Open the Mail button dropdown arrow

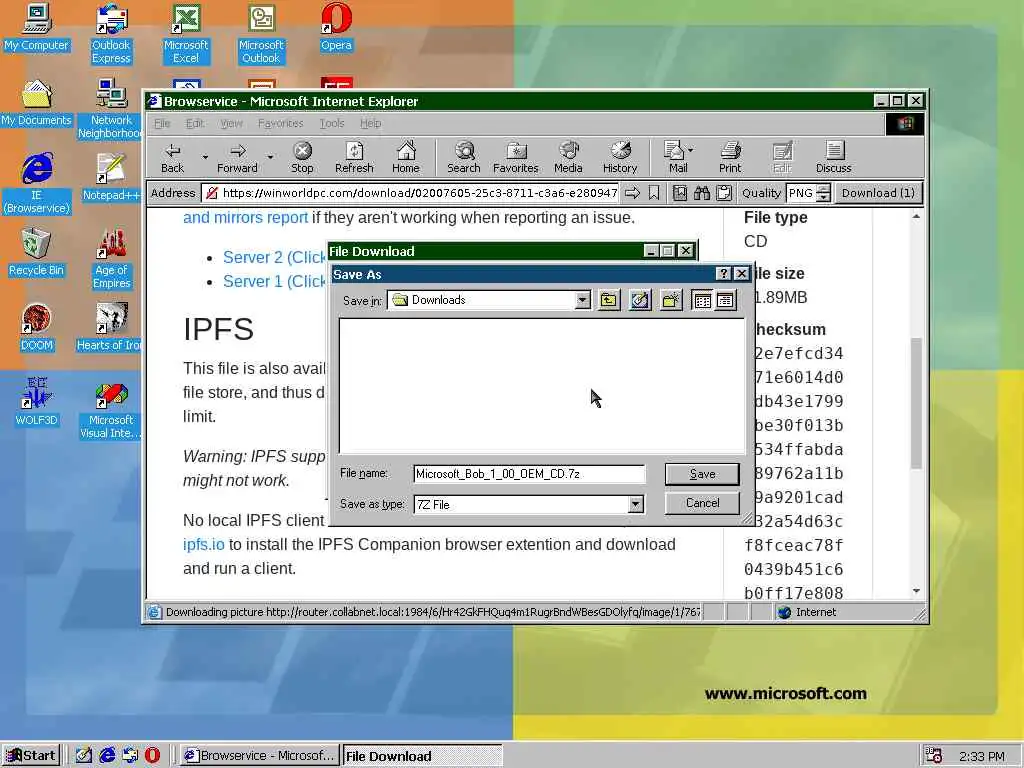[x=691, y=150]
